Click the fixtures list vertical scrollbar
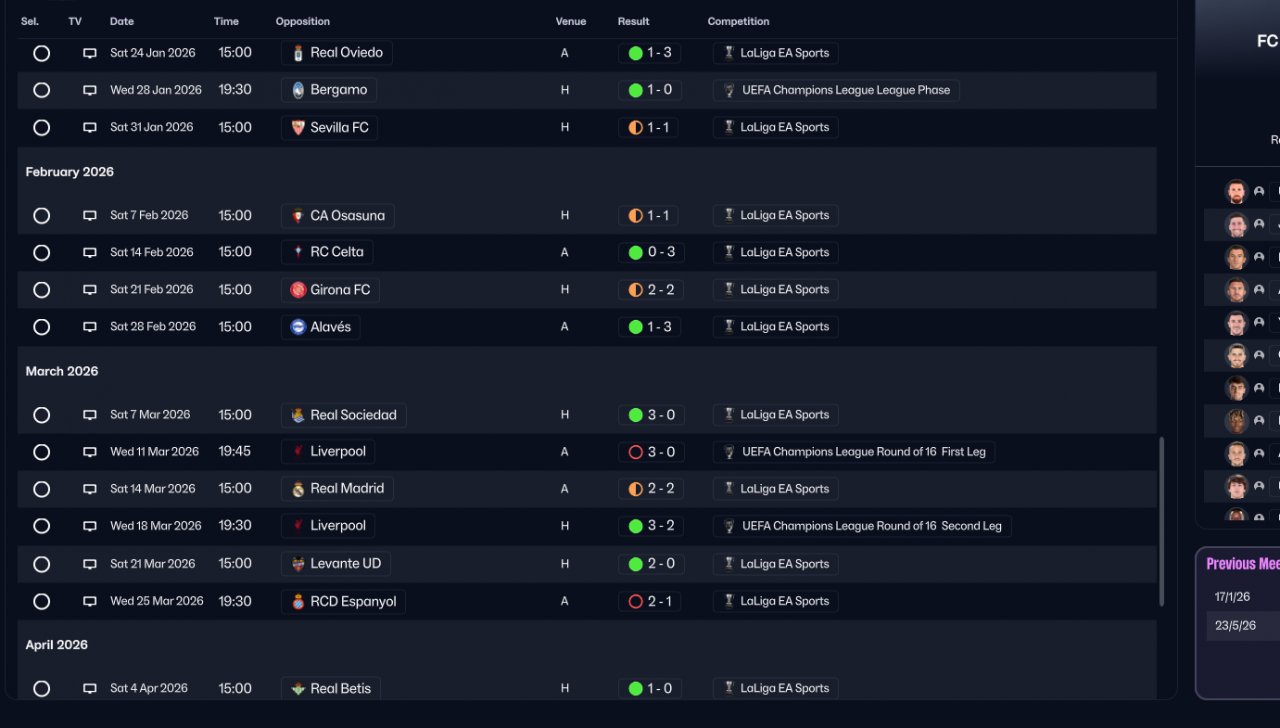Screen dimensions: 1280x728 coord(1161,520)
